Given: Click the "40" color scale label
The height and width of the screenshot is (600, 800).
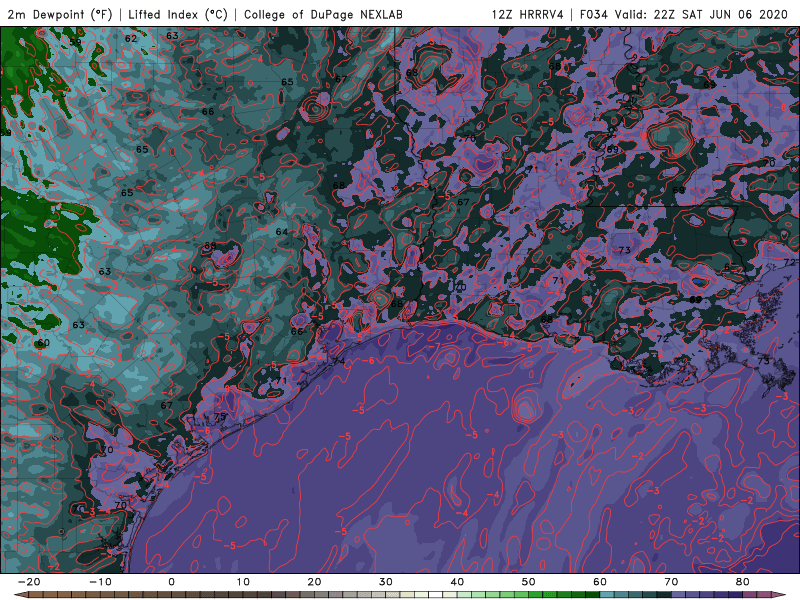Looking at the screenshot, I should click(457, 582).
